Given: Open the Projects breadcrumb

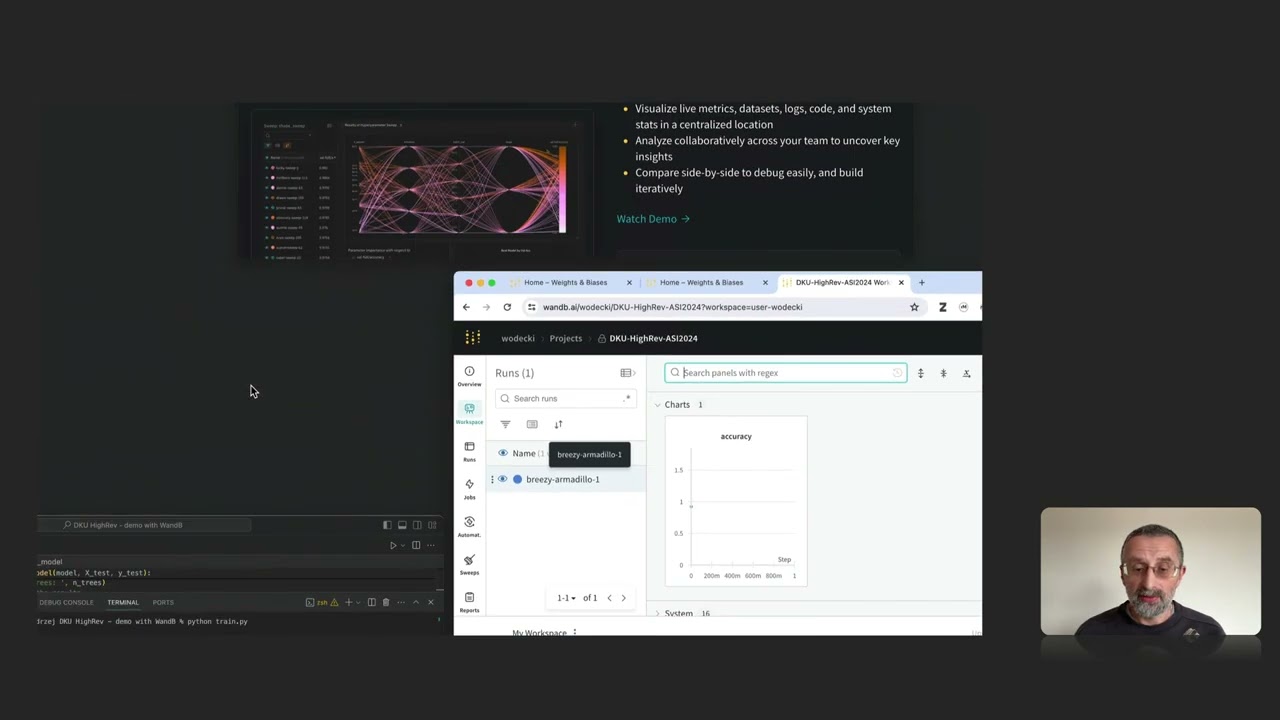Looking at the screenshot, I should point(565,338).
